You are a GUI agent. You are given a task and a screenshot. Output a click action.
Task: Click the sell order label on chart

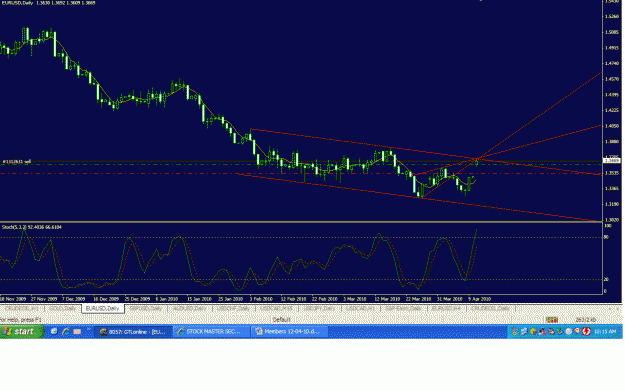point(17,162)
